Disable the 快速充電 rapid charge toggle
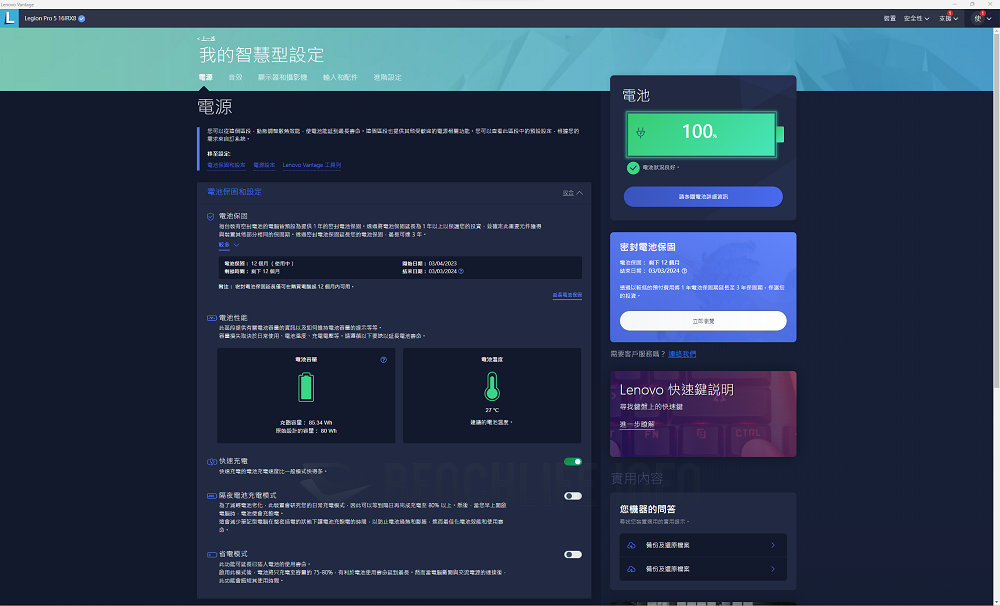Viewport: 1000px width, 606px height. point(573,462)
